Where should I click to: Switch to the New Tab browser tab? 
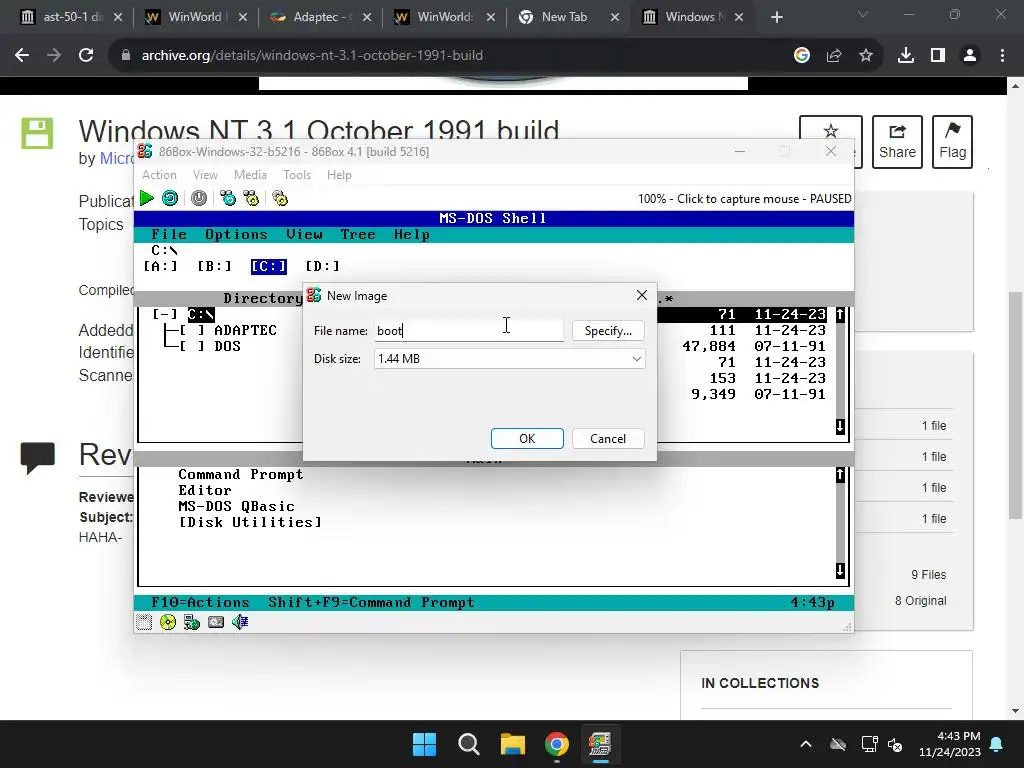pyautogui.click(x=566, y=17)
